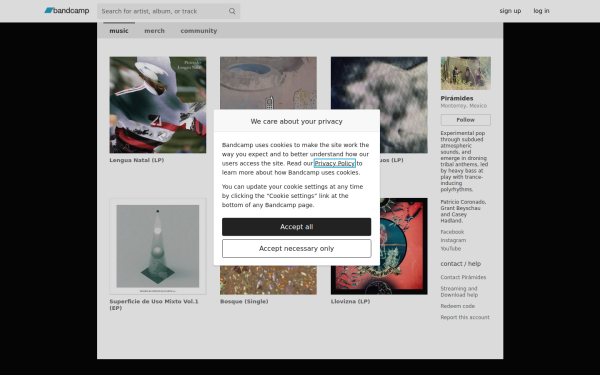Click the Monterrey, Mexico location text
Screen dimensions: 600x375
(463, 106)
